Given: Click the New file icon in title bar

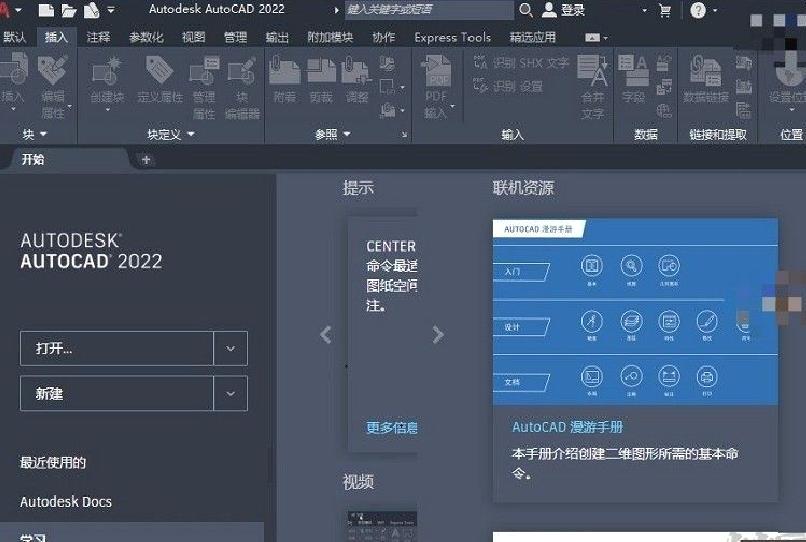Looking at the screenshot, I should click(46, 10).
